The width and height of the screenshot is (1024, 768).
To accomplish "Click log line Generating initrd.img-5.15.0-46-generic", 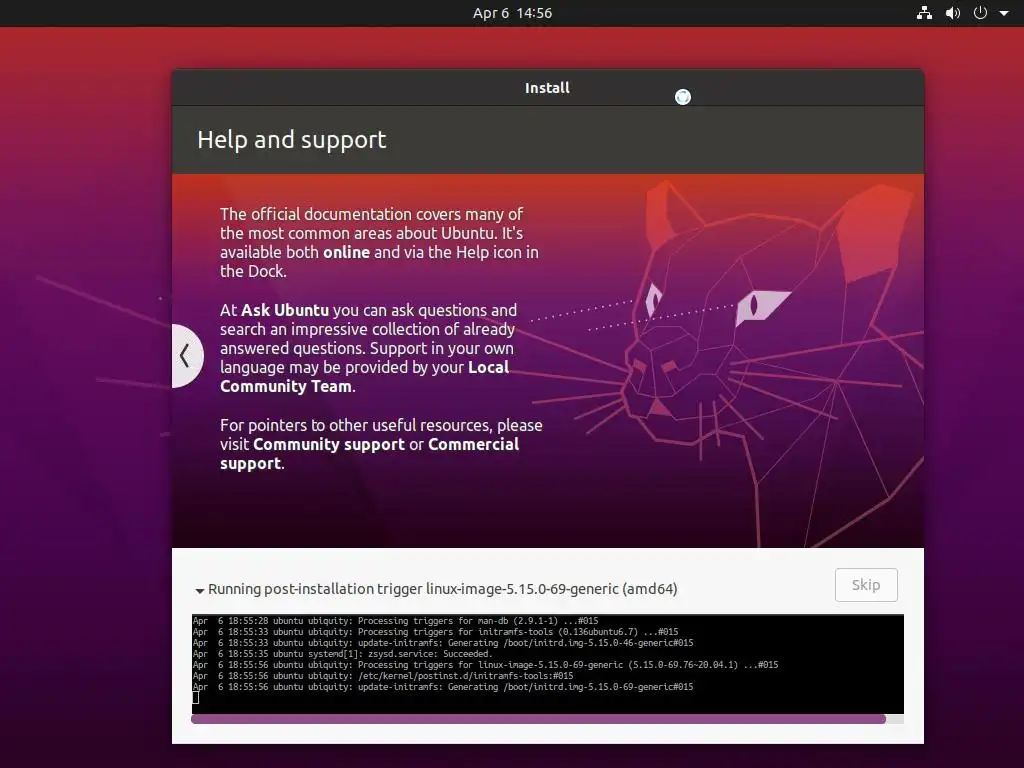I will click(x=443, y=643).
